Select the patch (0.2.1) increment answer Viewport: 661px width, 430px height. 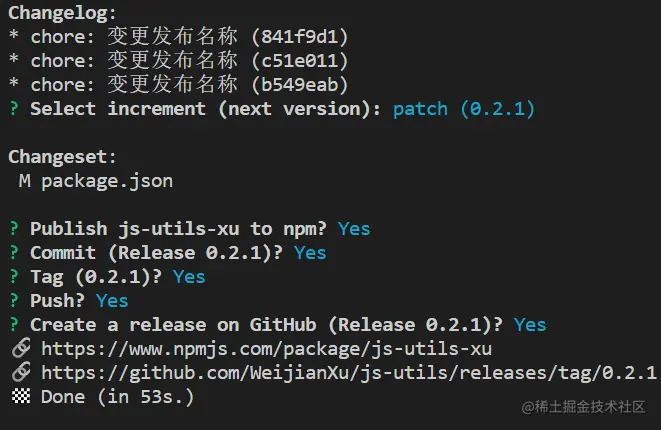coord(464,110)
